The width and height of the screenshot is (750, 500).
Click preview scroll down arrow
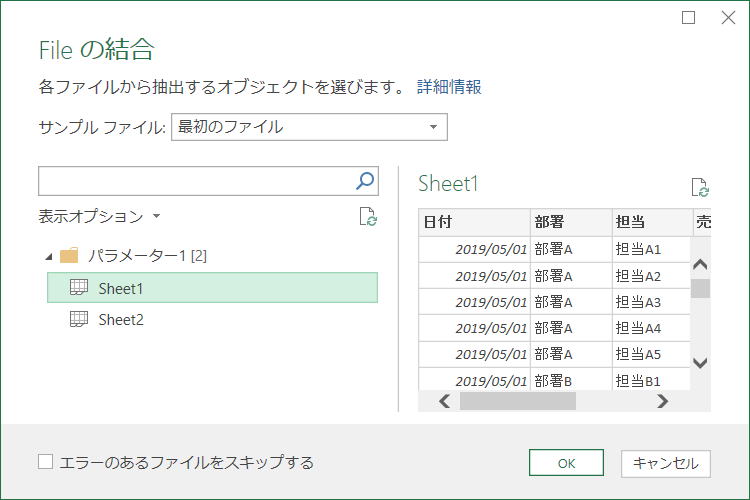click(x=700, y=363)
